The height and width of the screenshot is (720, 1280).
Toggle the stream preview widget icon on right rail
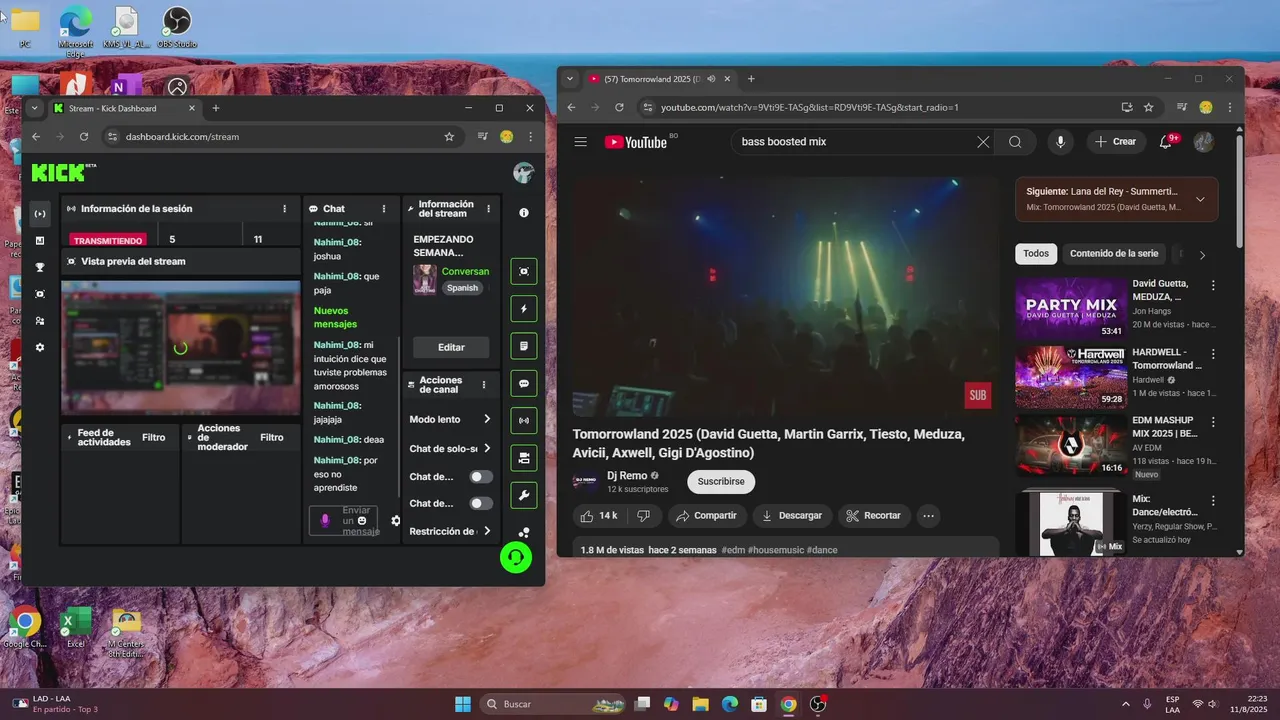click(x=523, y=271)
